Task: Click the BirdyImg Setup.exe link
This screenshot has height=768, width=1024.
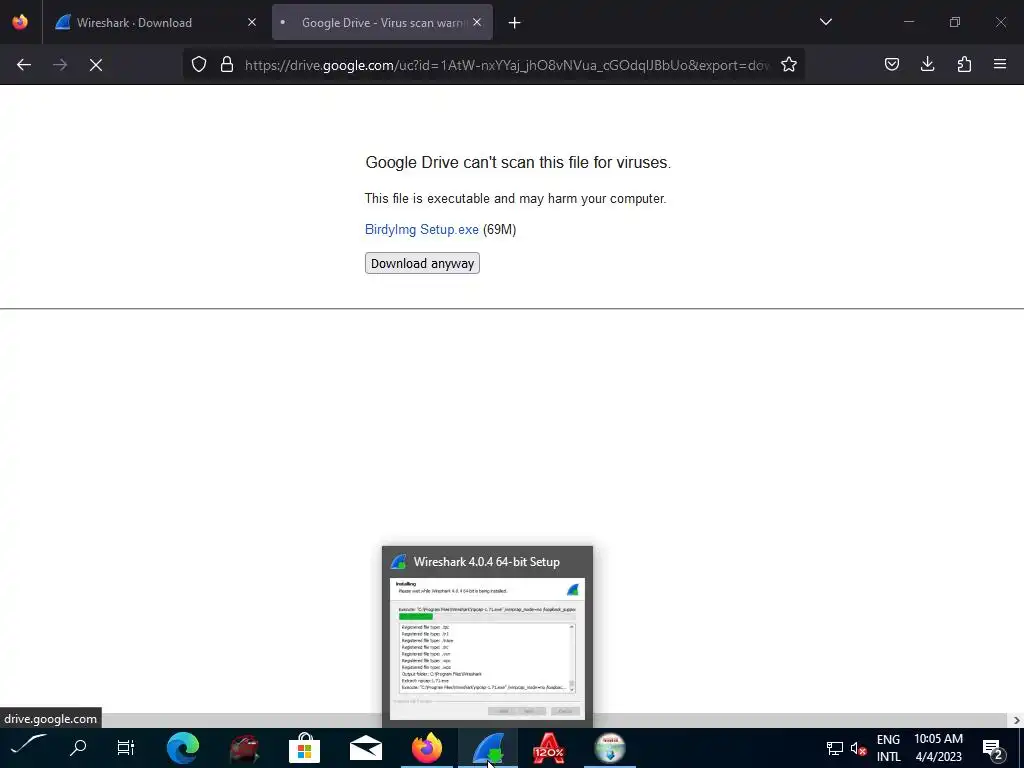Action: coord(422,229)
